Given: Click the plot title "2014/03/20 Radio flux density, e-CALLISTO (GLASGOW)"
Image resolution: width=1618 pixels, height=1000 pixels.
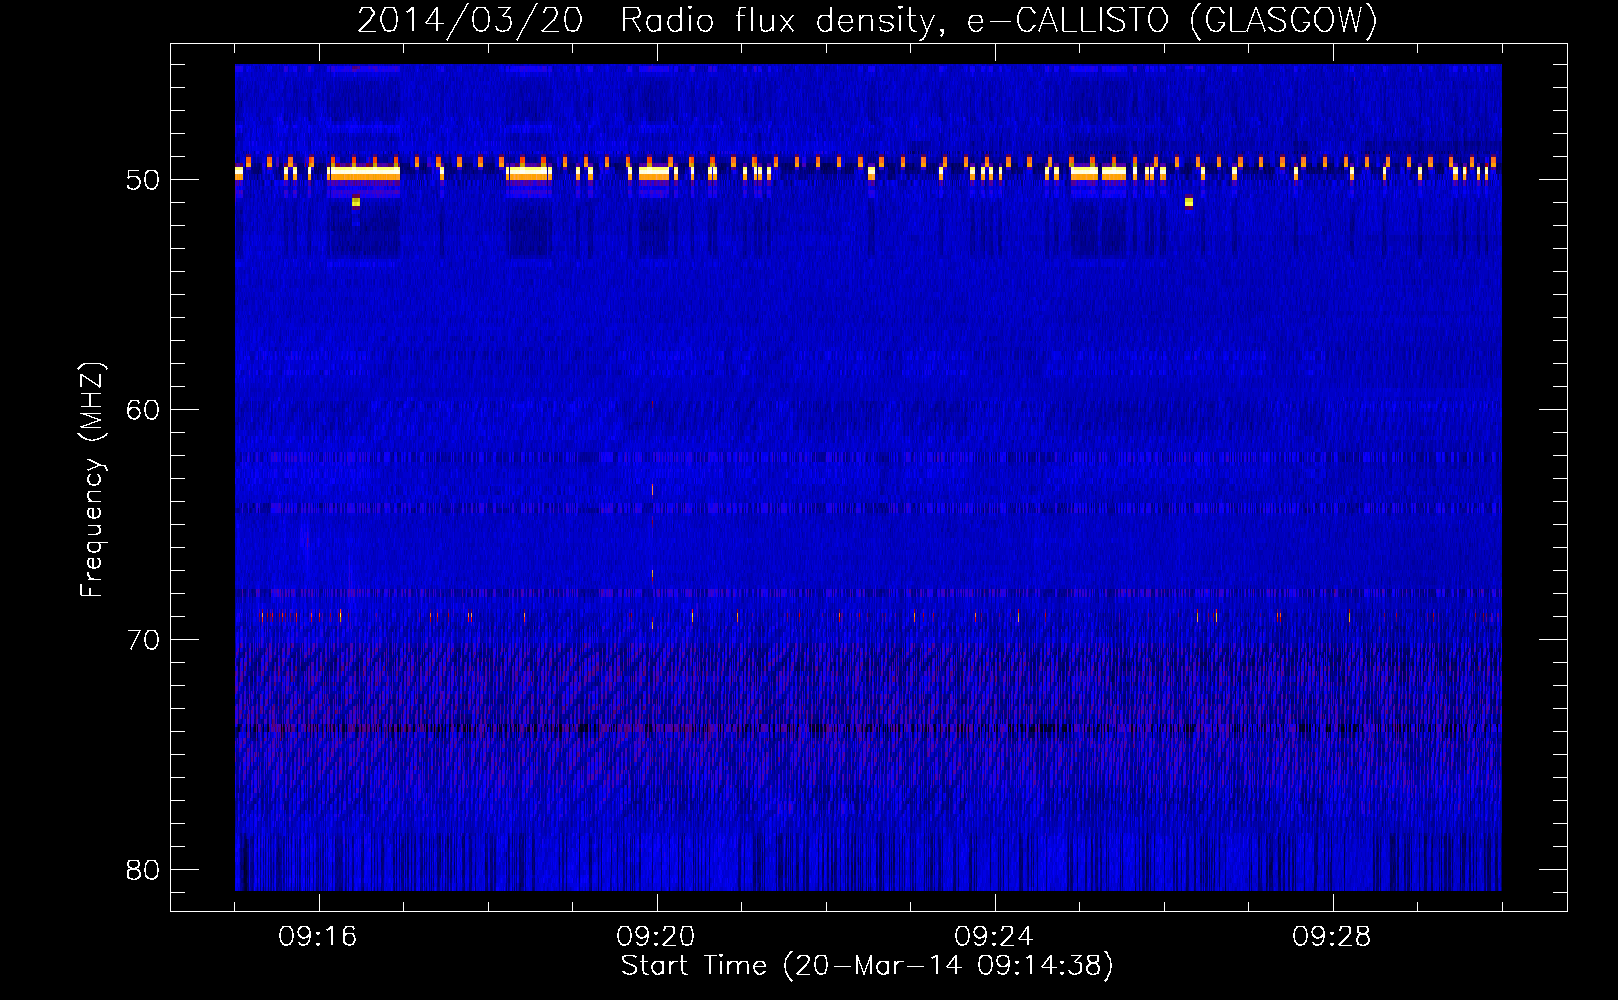Looking at the screenshot, I should [x=867, y=20].
